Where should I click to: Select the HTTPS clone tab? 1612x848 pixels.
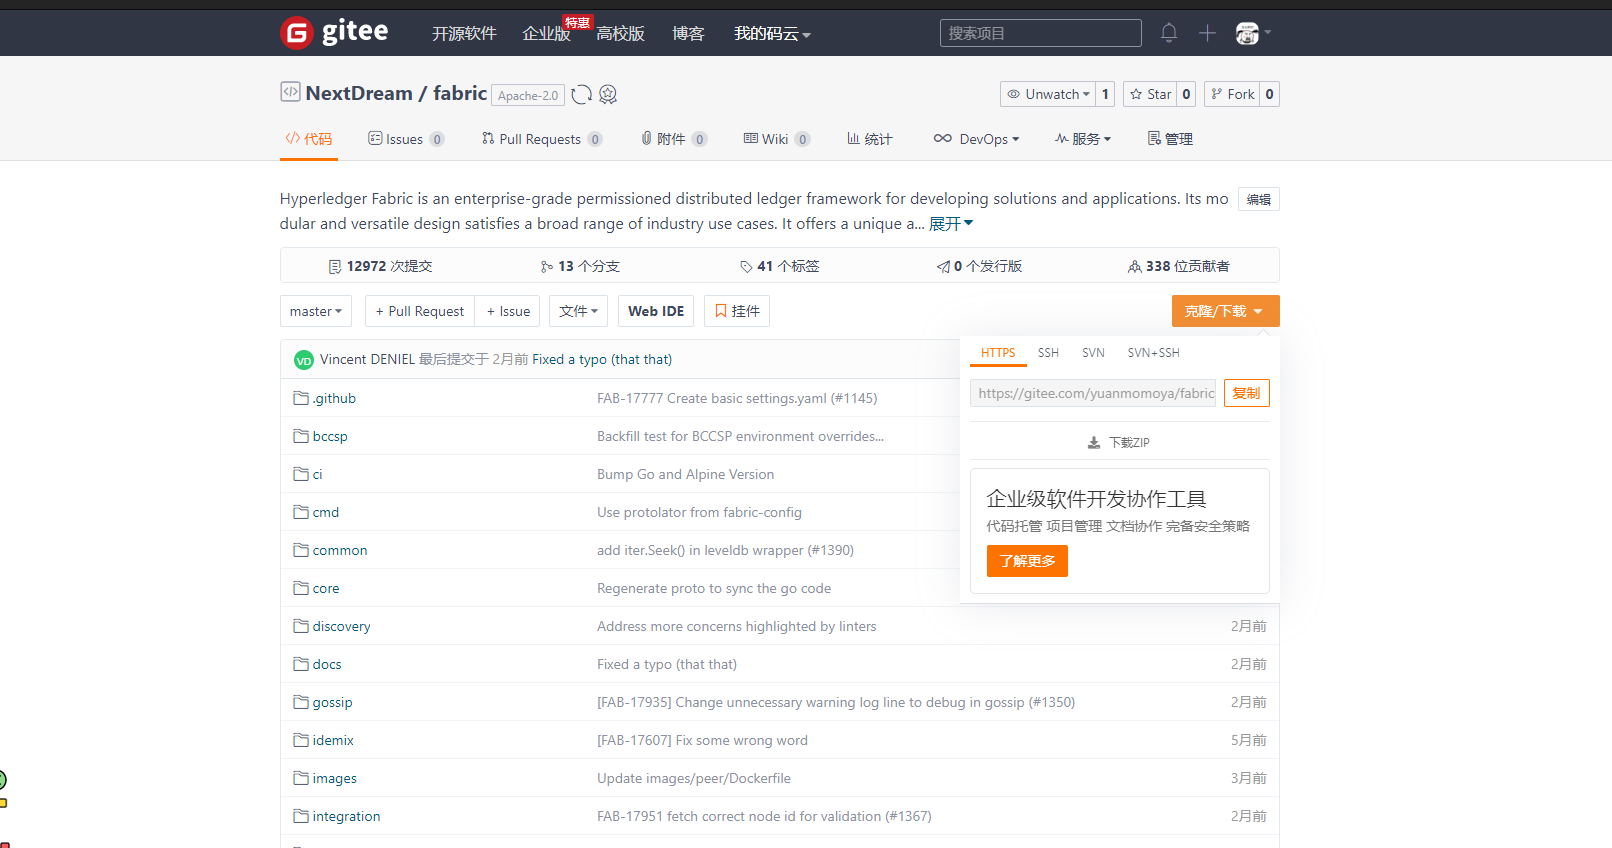tap(998, 353)
